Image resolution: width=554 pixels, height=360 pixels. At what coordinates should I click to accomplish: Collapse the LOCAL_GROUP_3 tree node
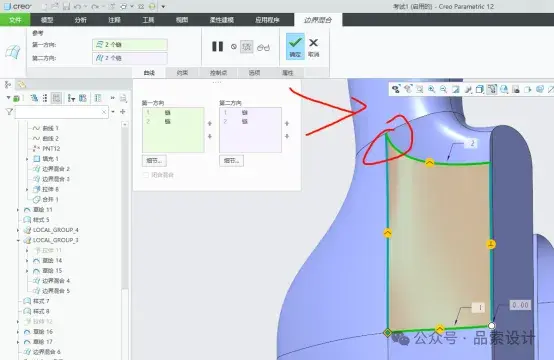pyautogui.click(x=18, y=240)
